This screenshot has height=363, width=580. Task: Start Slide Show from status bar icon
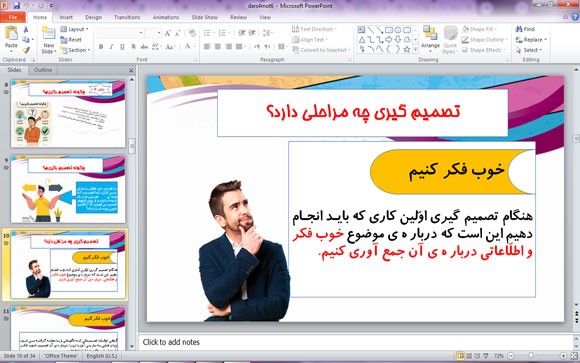coord(486,356)
